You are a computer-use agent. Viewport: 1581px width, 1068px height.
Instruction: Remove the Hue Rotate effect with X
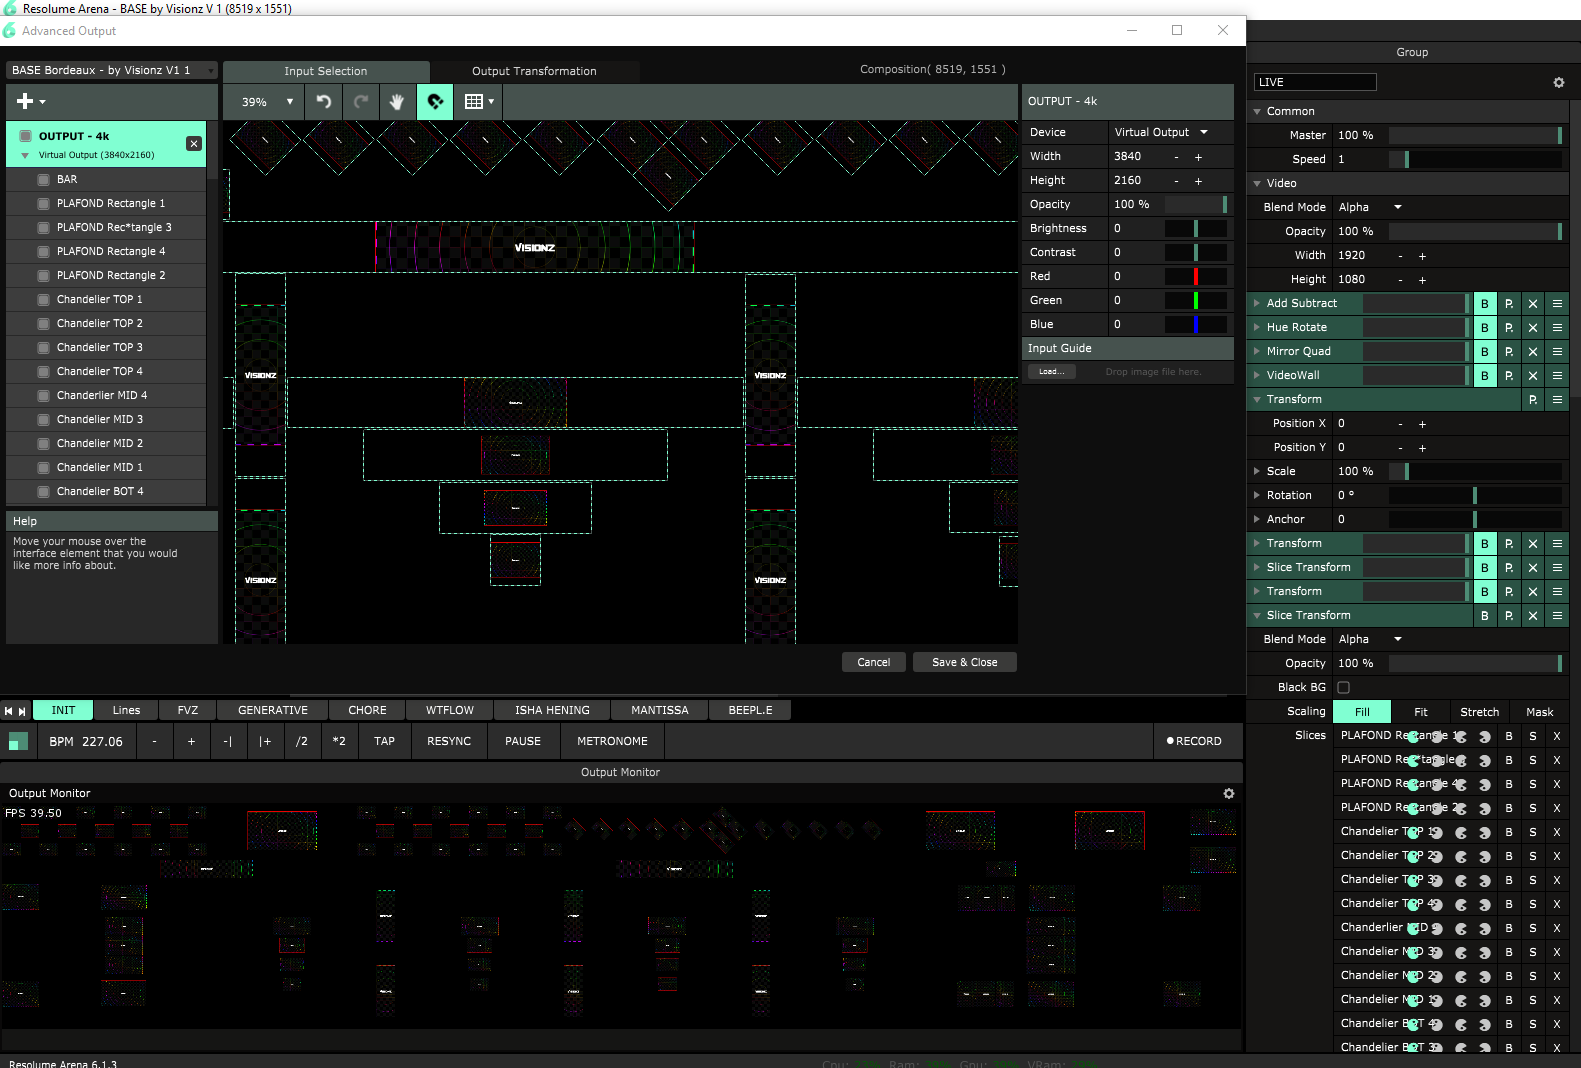point(1533,328)
